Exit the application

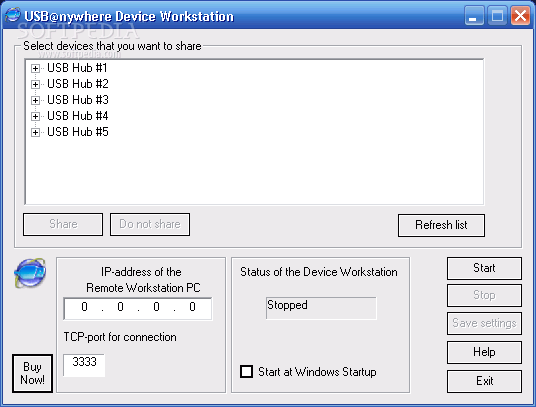[x=484, y=381]
